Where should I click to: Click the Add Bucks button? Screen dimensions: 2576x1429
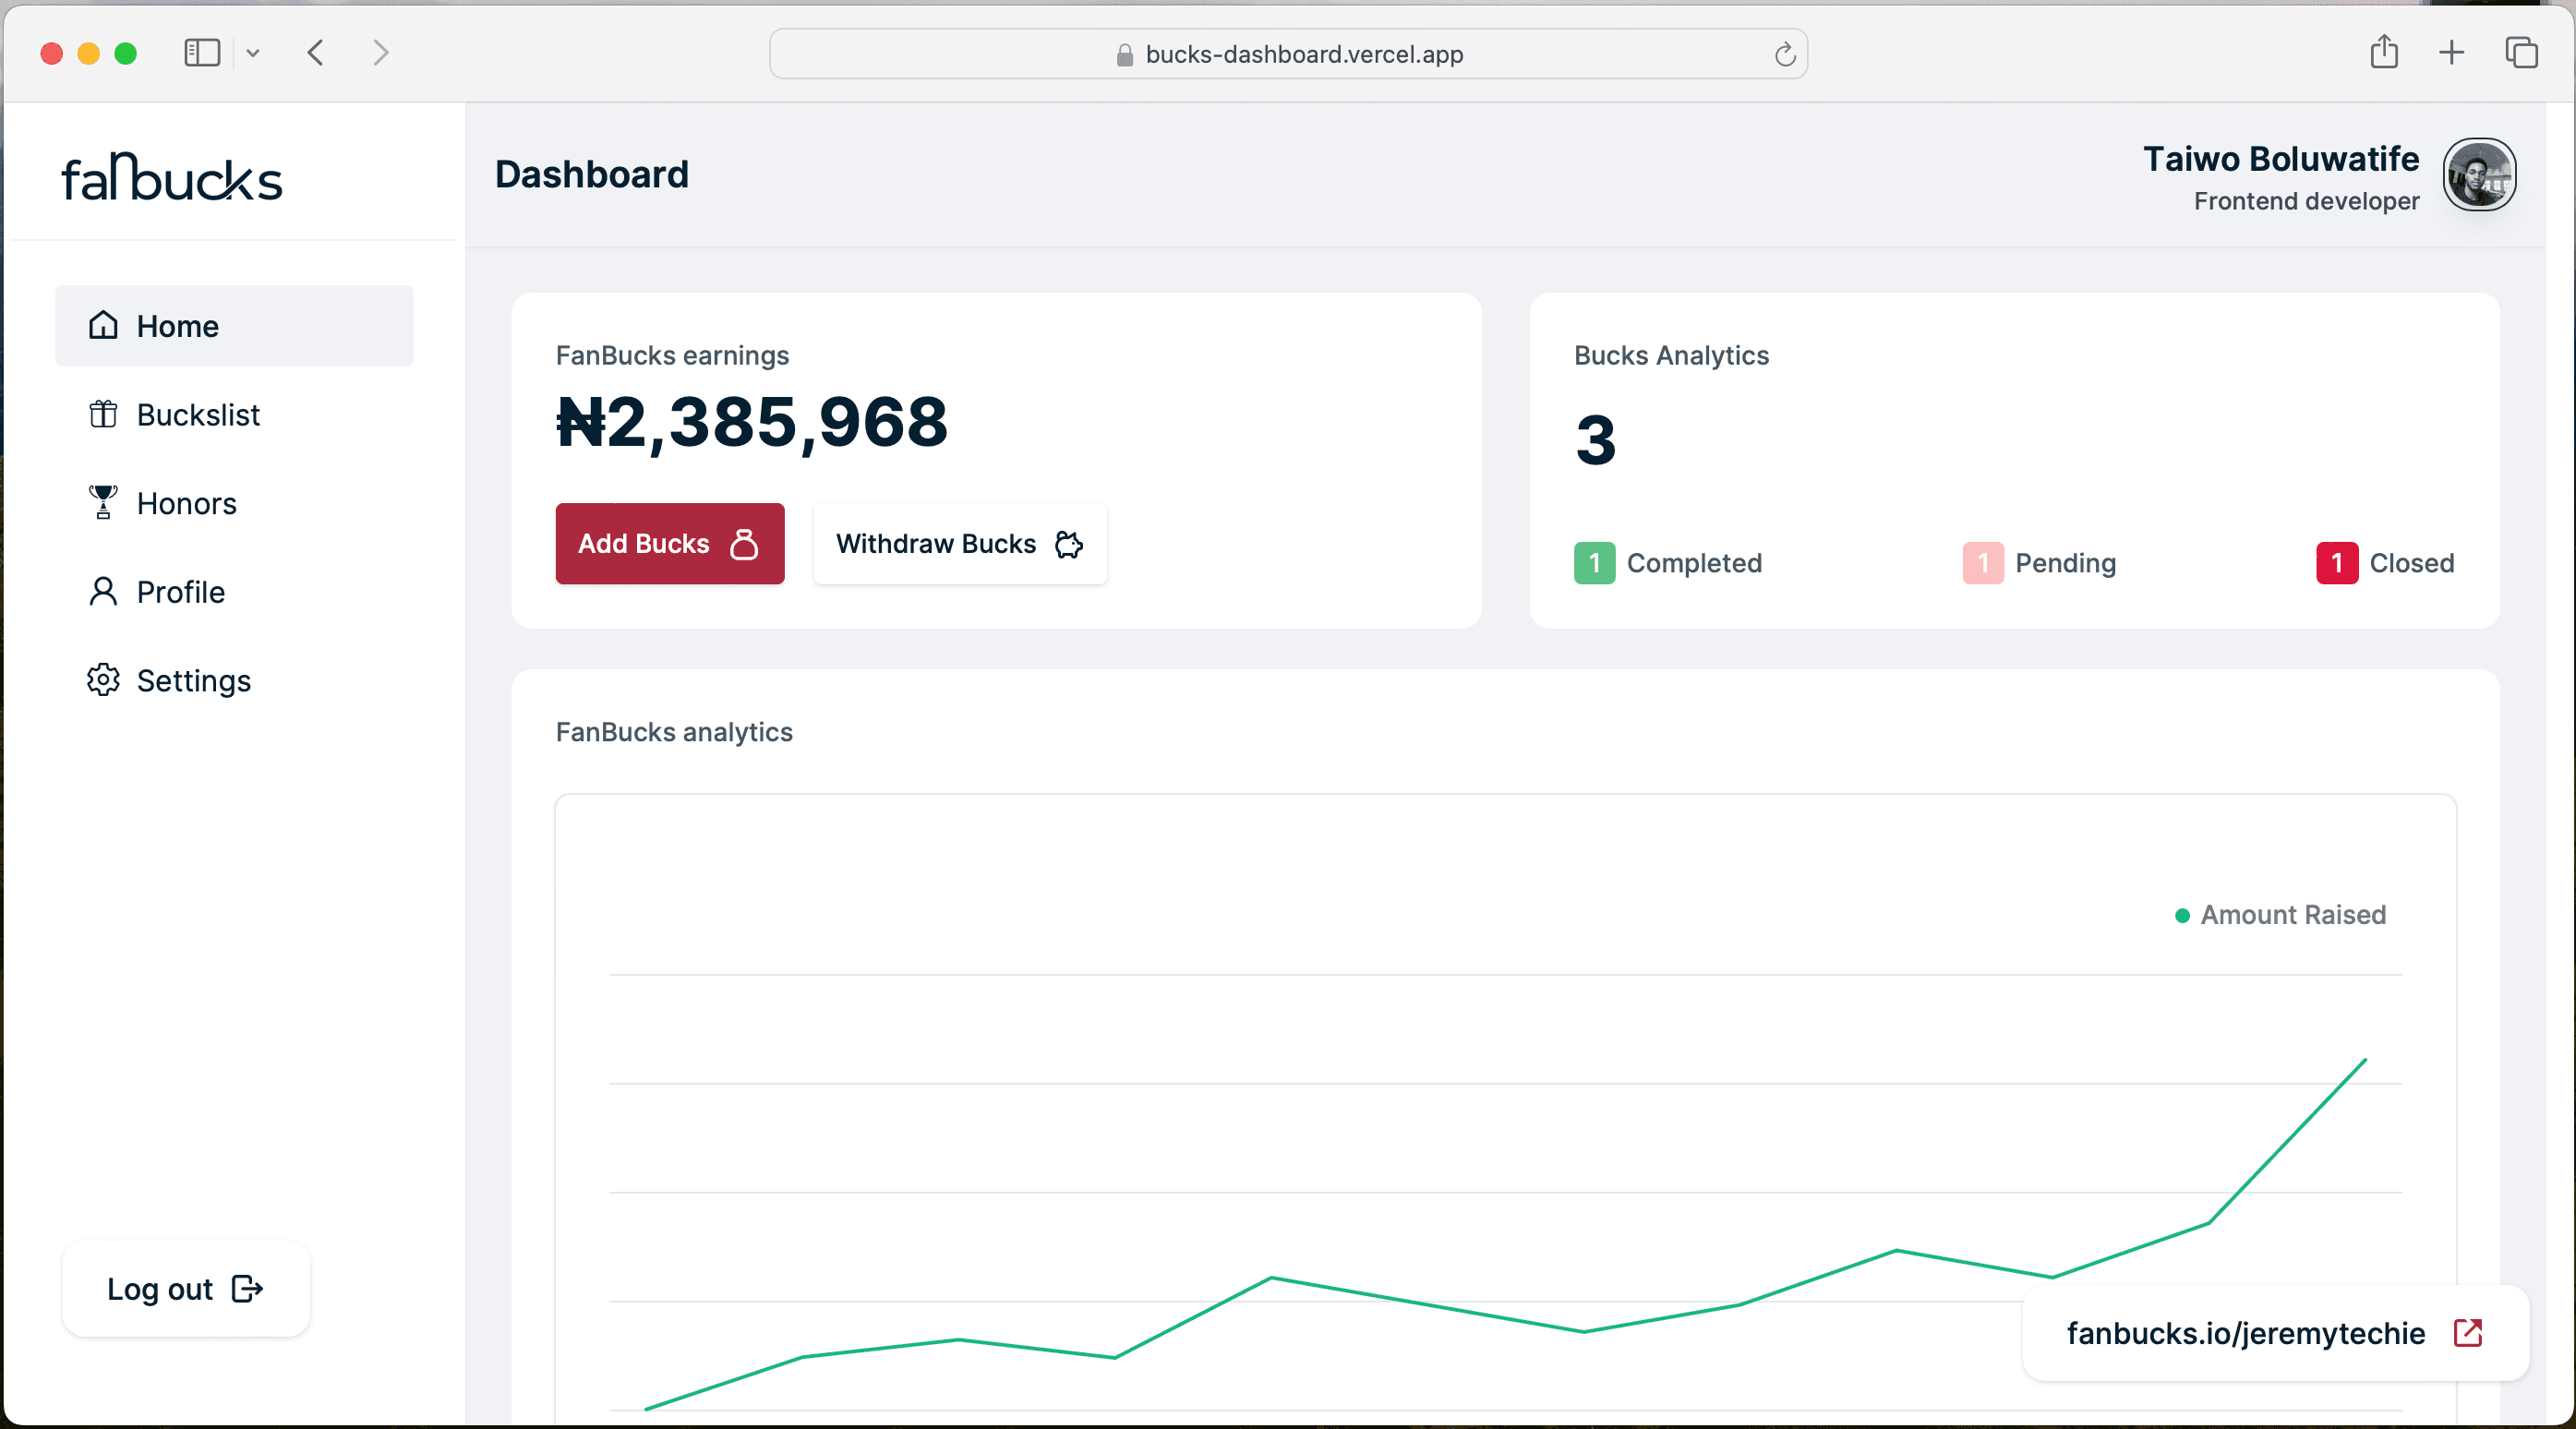point(670,543)
